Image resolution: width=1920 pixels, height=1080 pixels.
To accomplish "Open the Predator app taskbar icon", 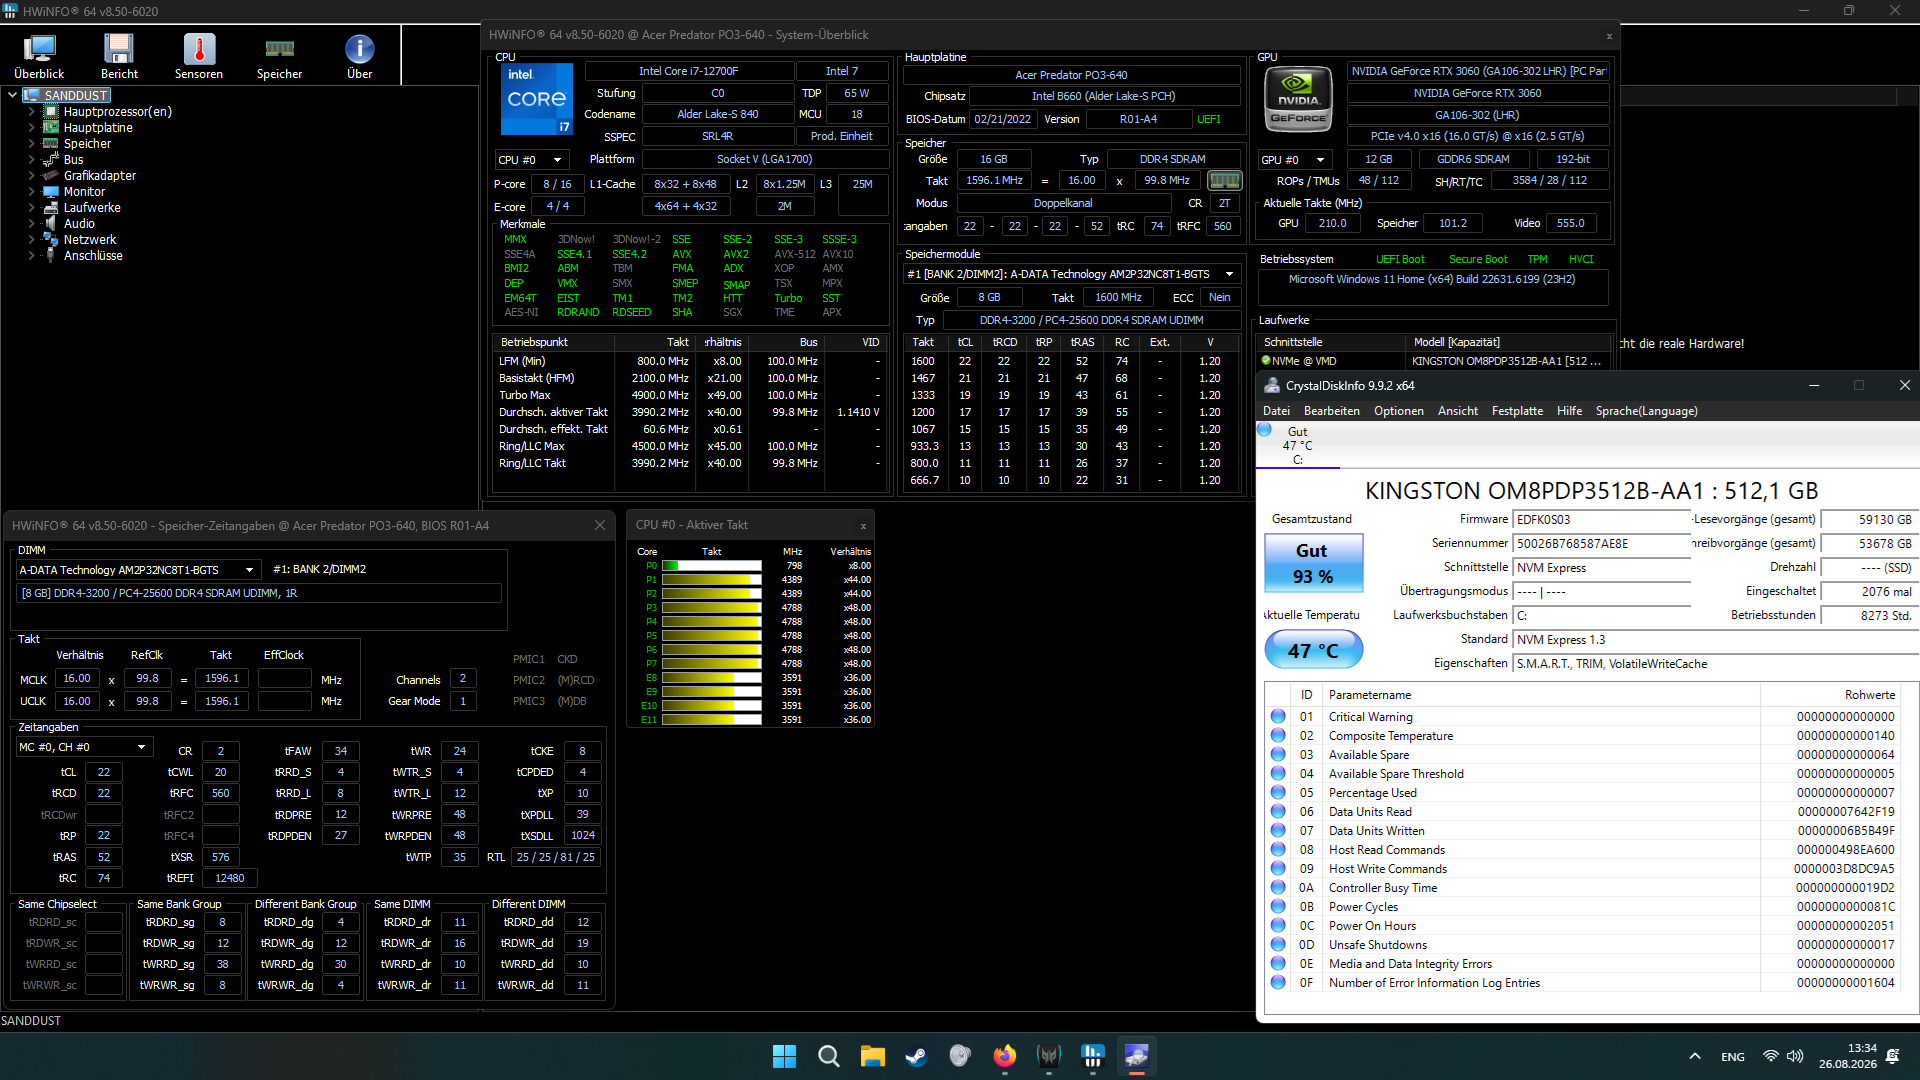I will [x=1048, y=1056].
